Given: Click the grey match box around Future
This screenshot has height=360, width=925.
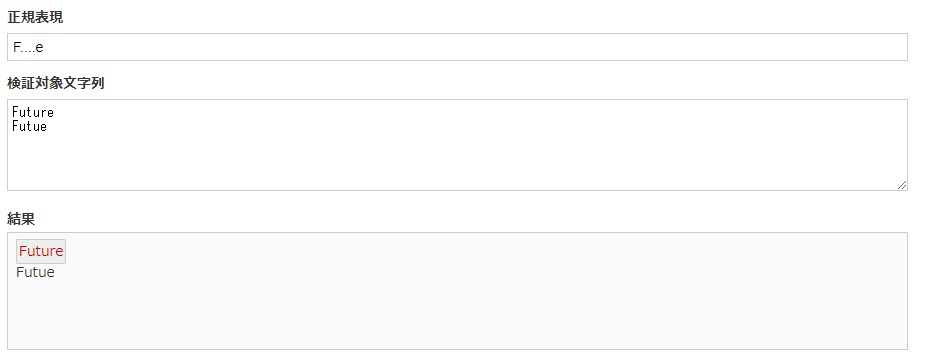Looking at the screenshot, I should coord(41,251).
